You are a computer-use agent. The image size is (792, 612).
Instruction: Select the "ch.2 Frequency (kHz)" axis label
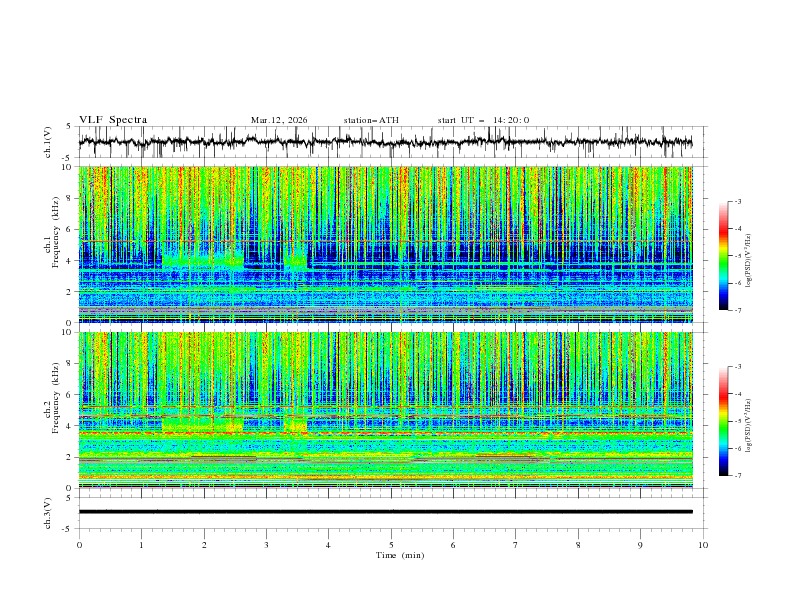(52, 398)
